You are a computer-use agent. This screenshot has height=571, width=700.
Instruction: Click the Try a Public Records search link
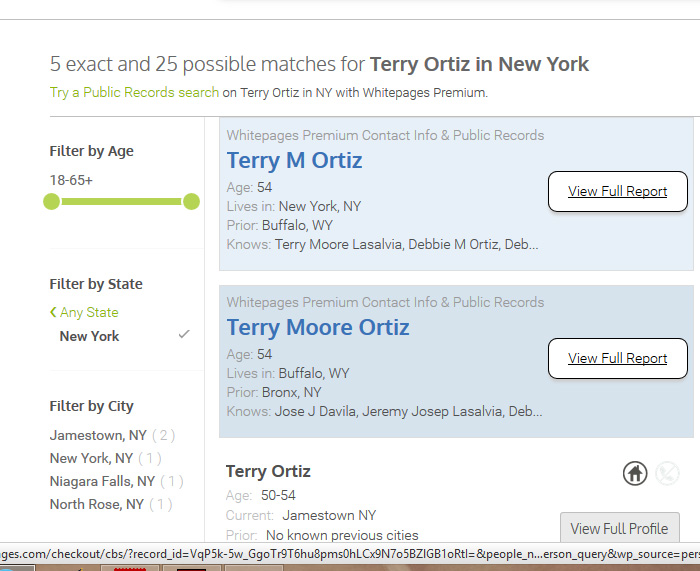click(x=134, y=92)
